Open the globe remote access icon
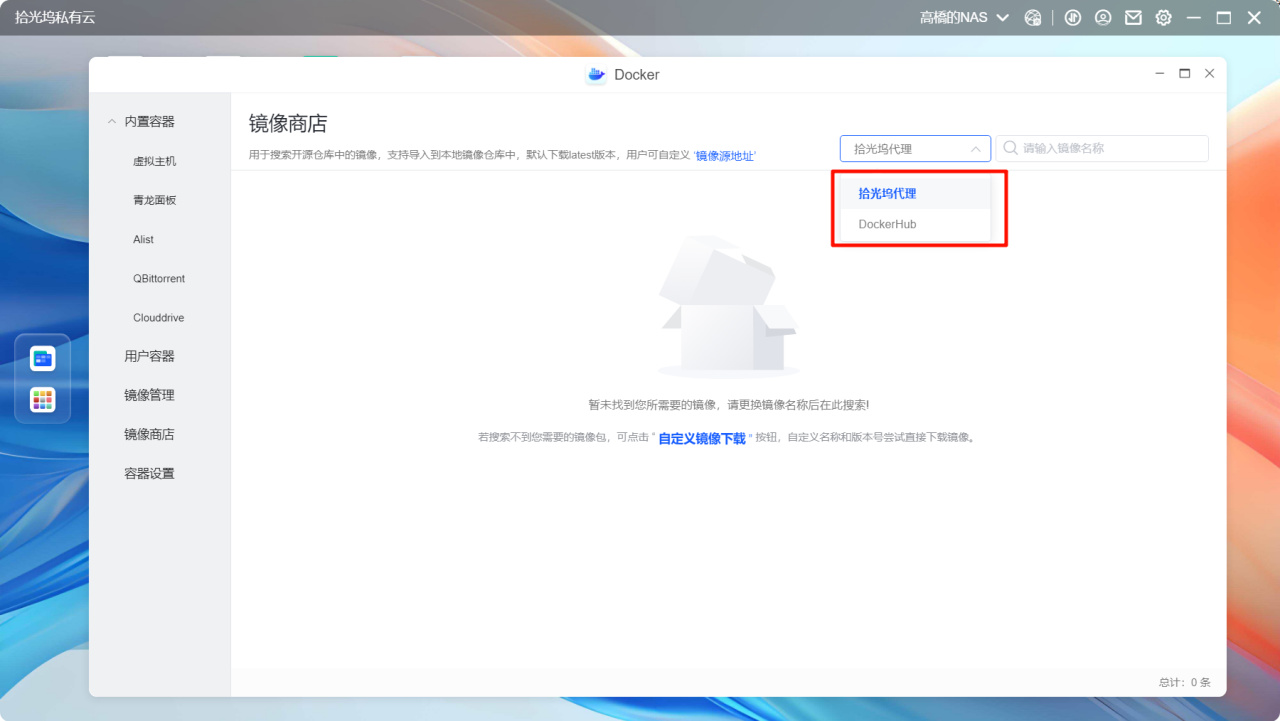Screen dimensions: 1280x721 1033,18
